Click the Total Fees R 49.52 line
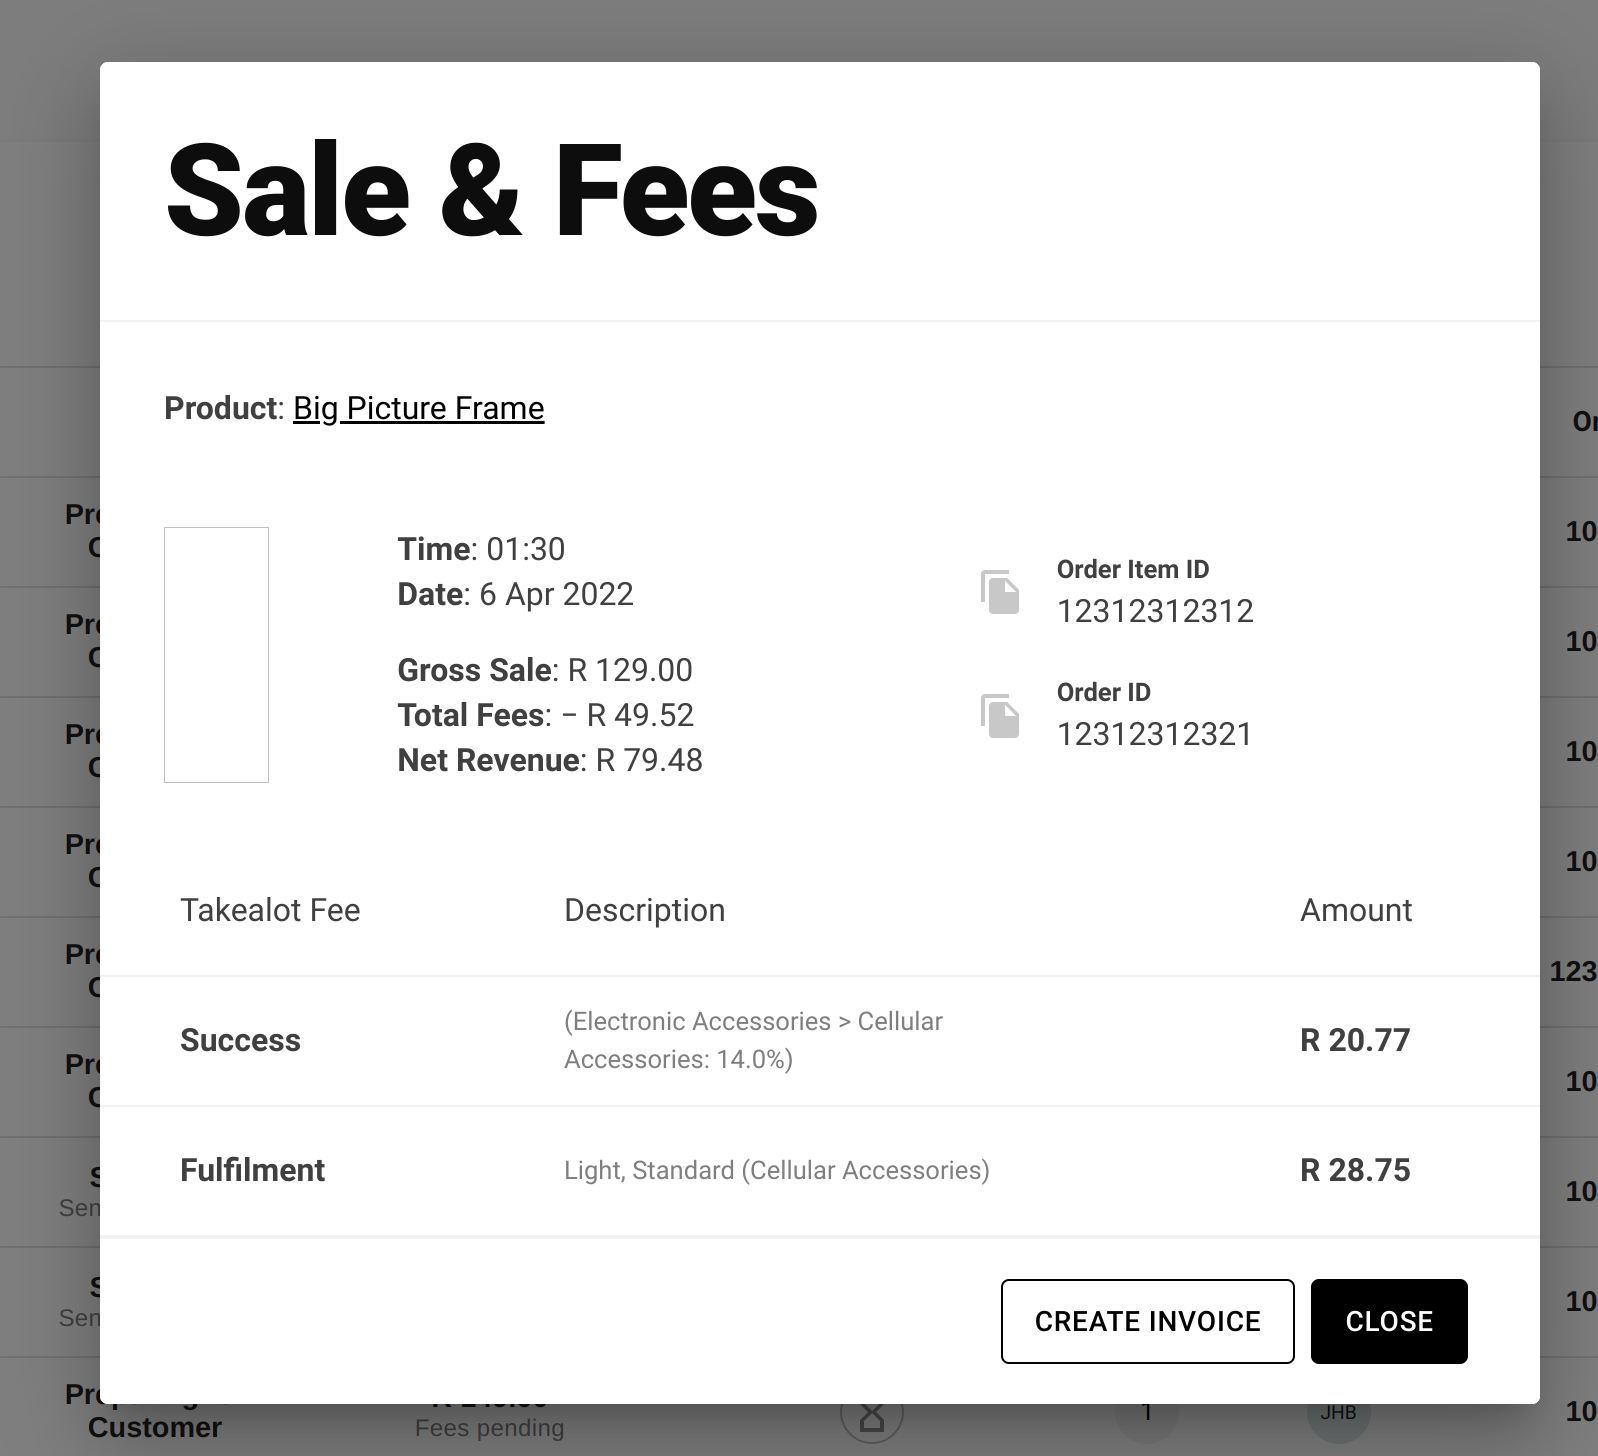This screenshot has width=1598, height=1456. point(546,715)
